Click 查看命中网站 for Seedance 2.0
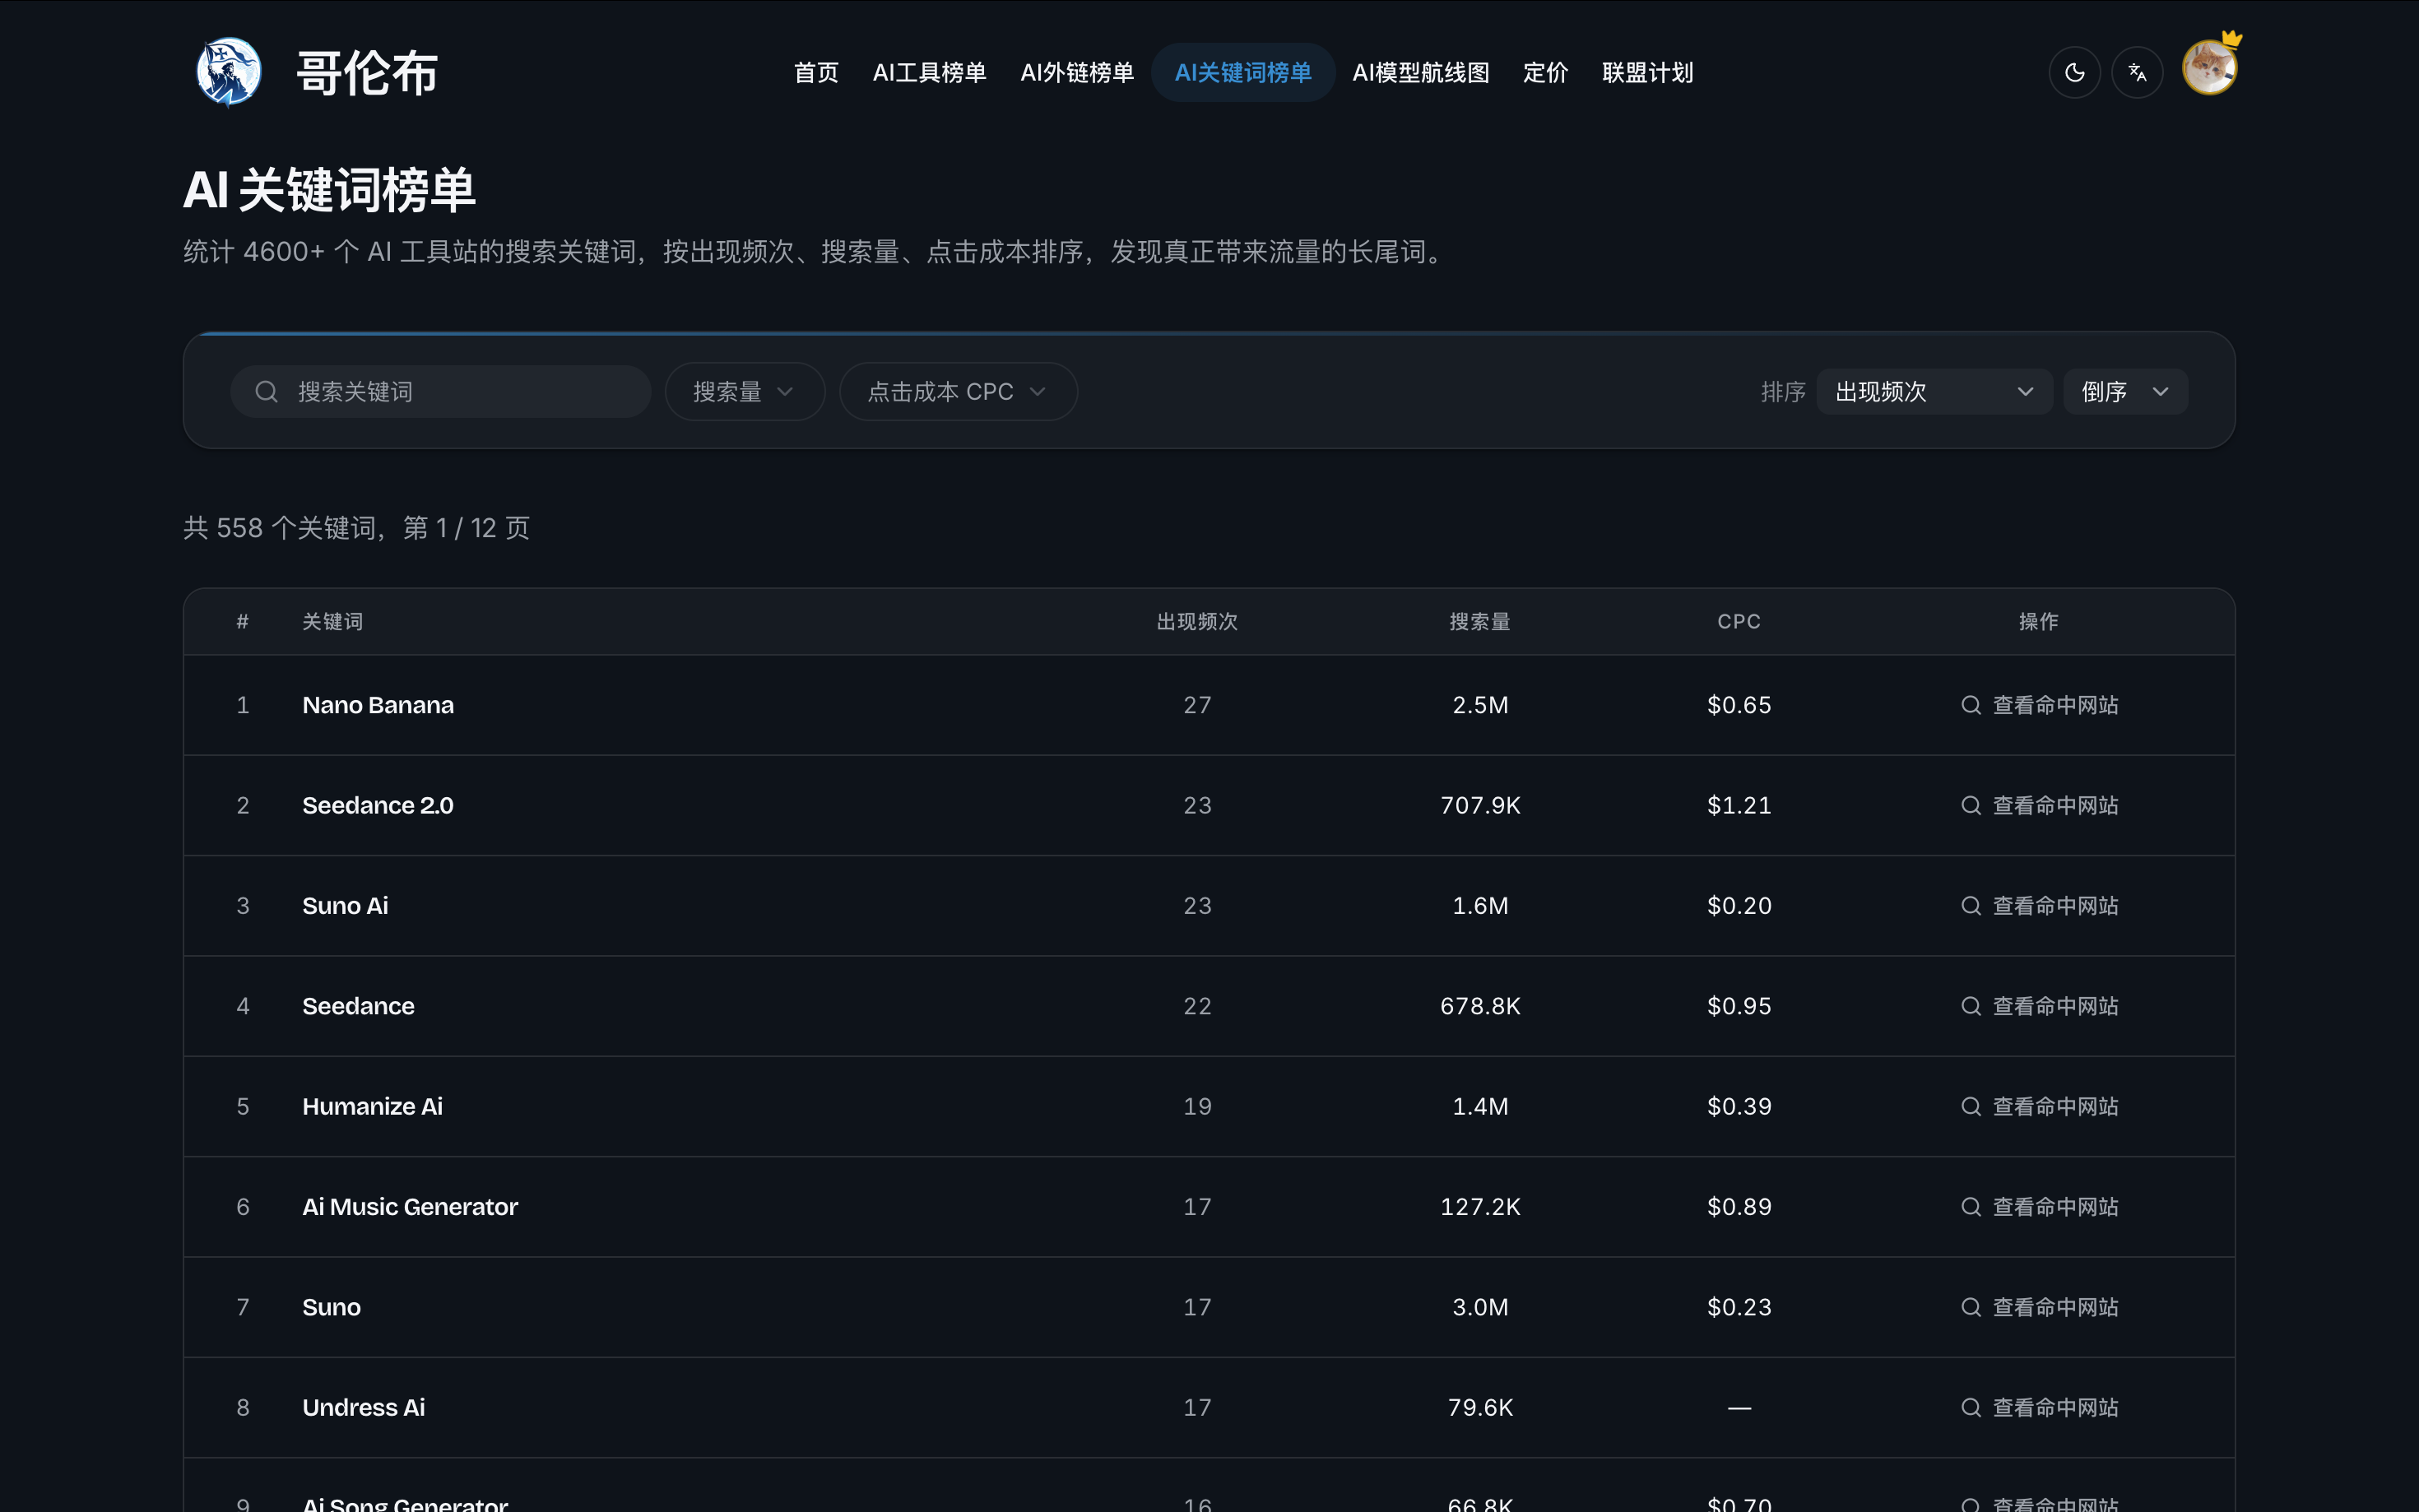The height and width of the screenshot is (1512, 2419). click(x=2039, y=805)
